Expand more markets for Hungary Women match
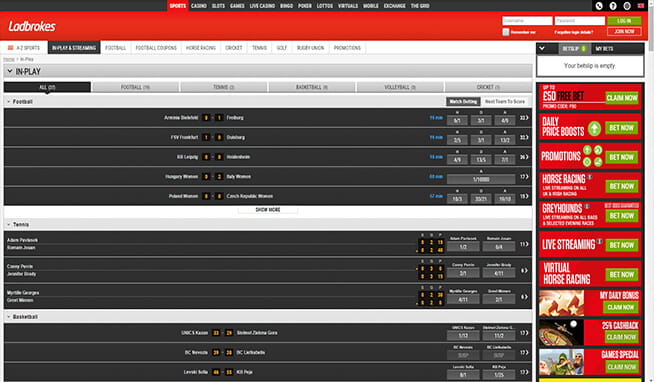The width and height of the screenshot is (654, 382). tap(524, 177)
